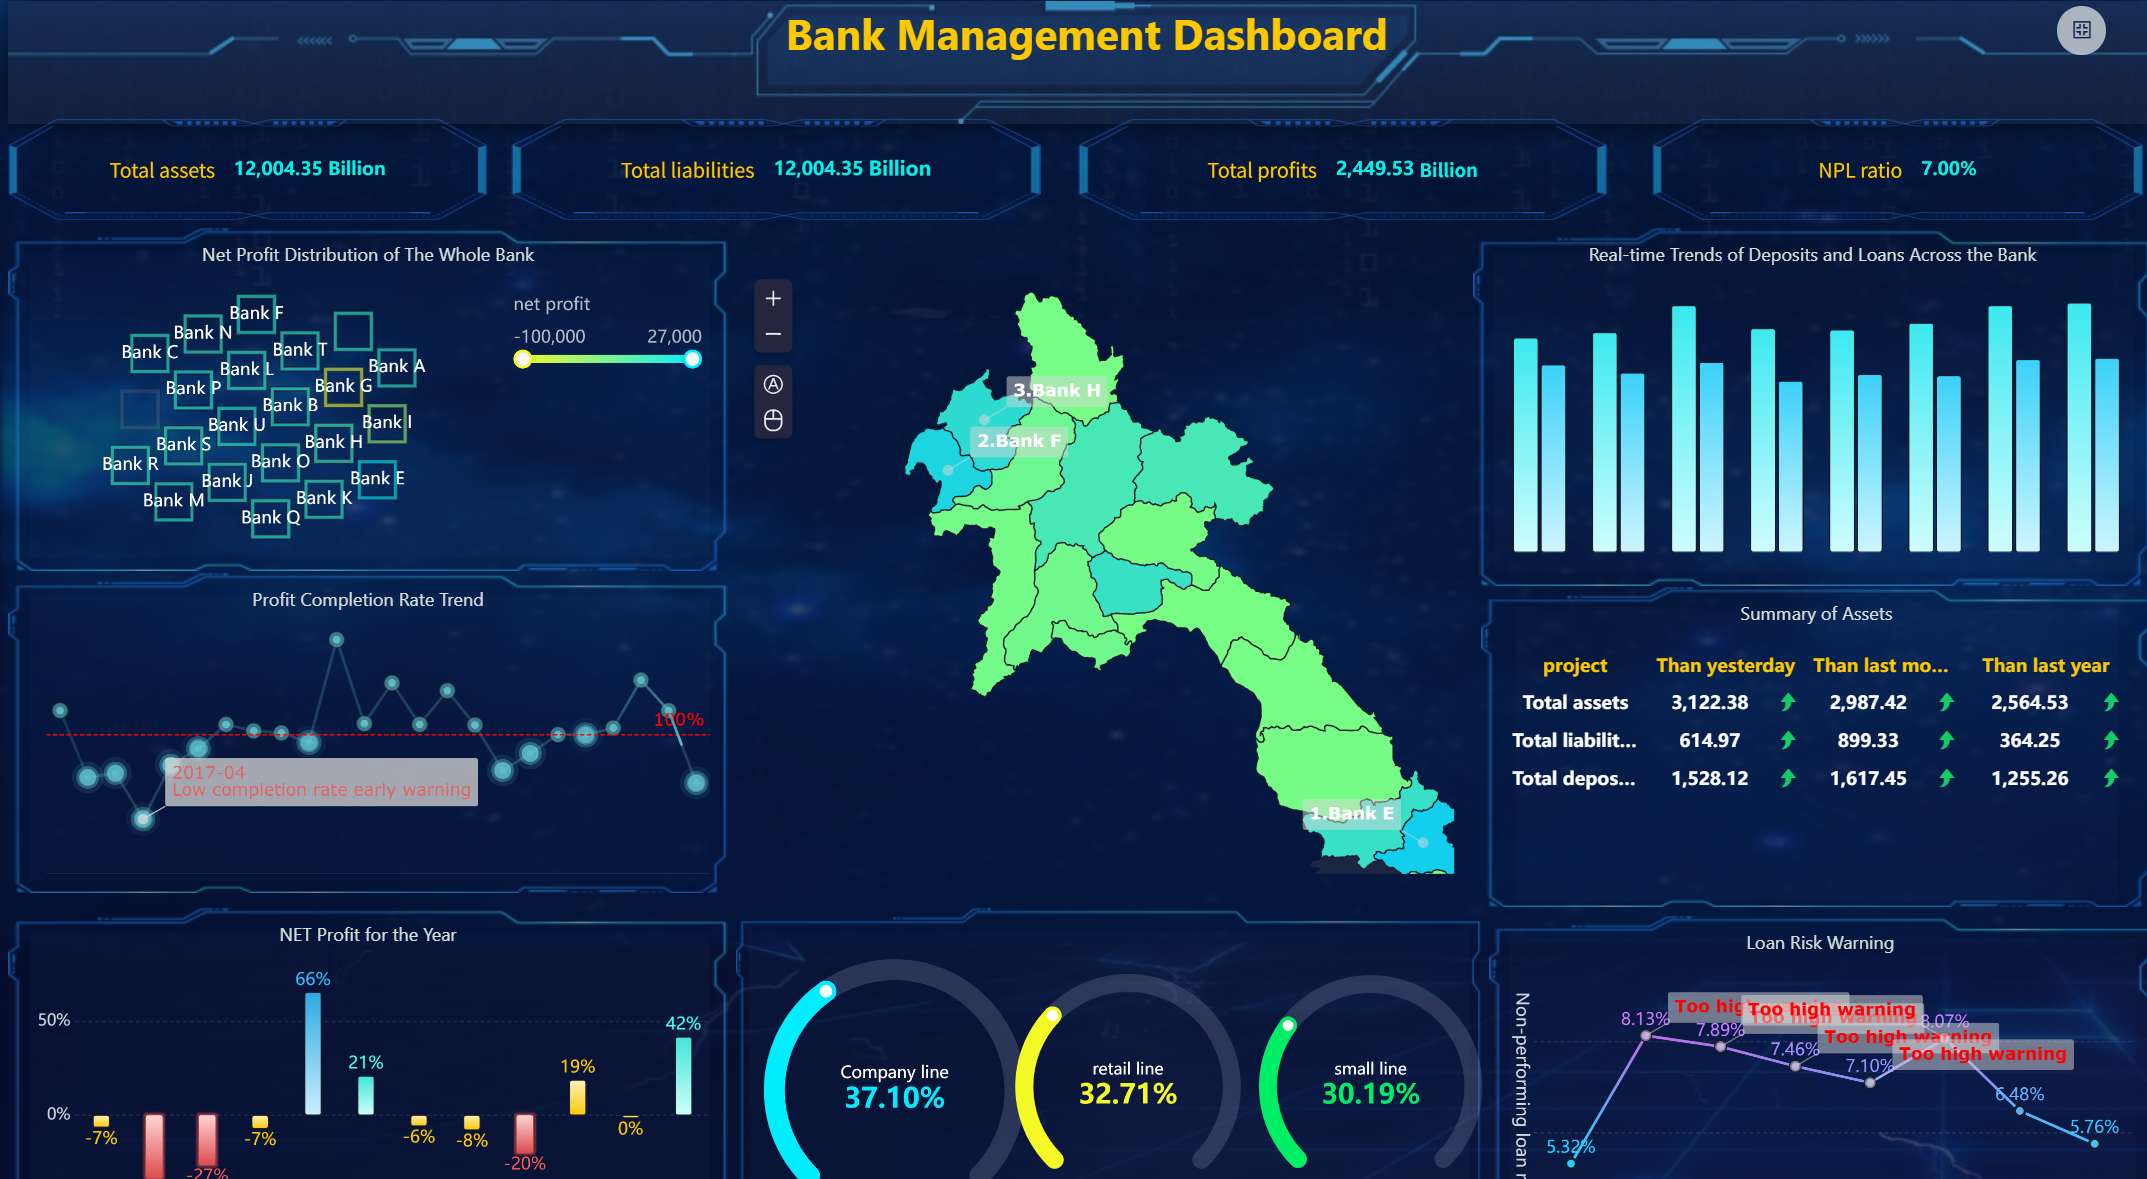Click the map zoom in plus button

point(773,299)
